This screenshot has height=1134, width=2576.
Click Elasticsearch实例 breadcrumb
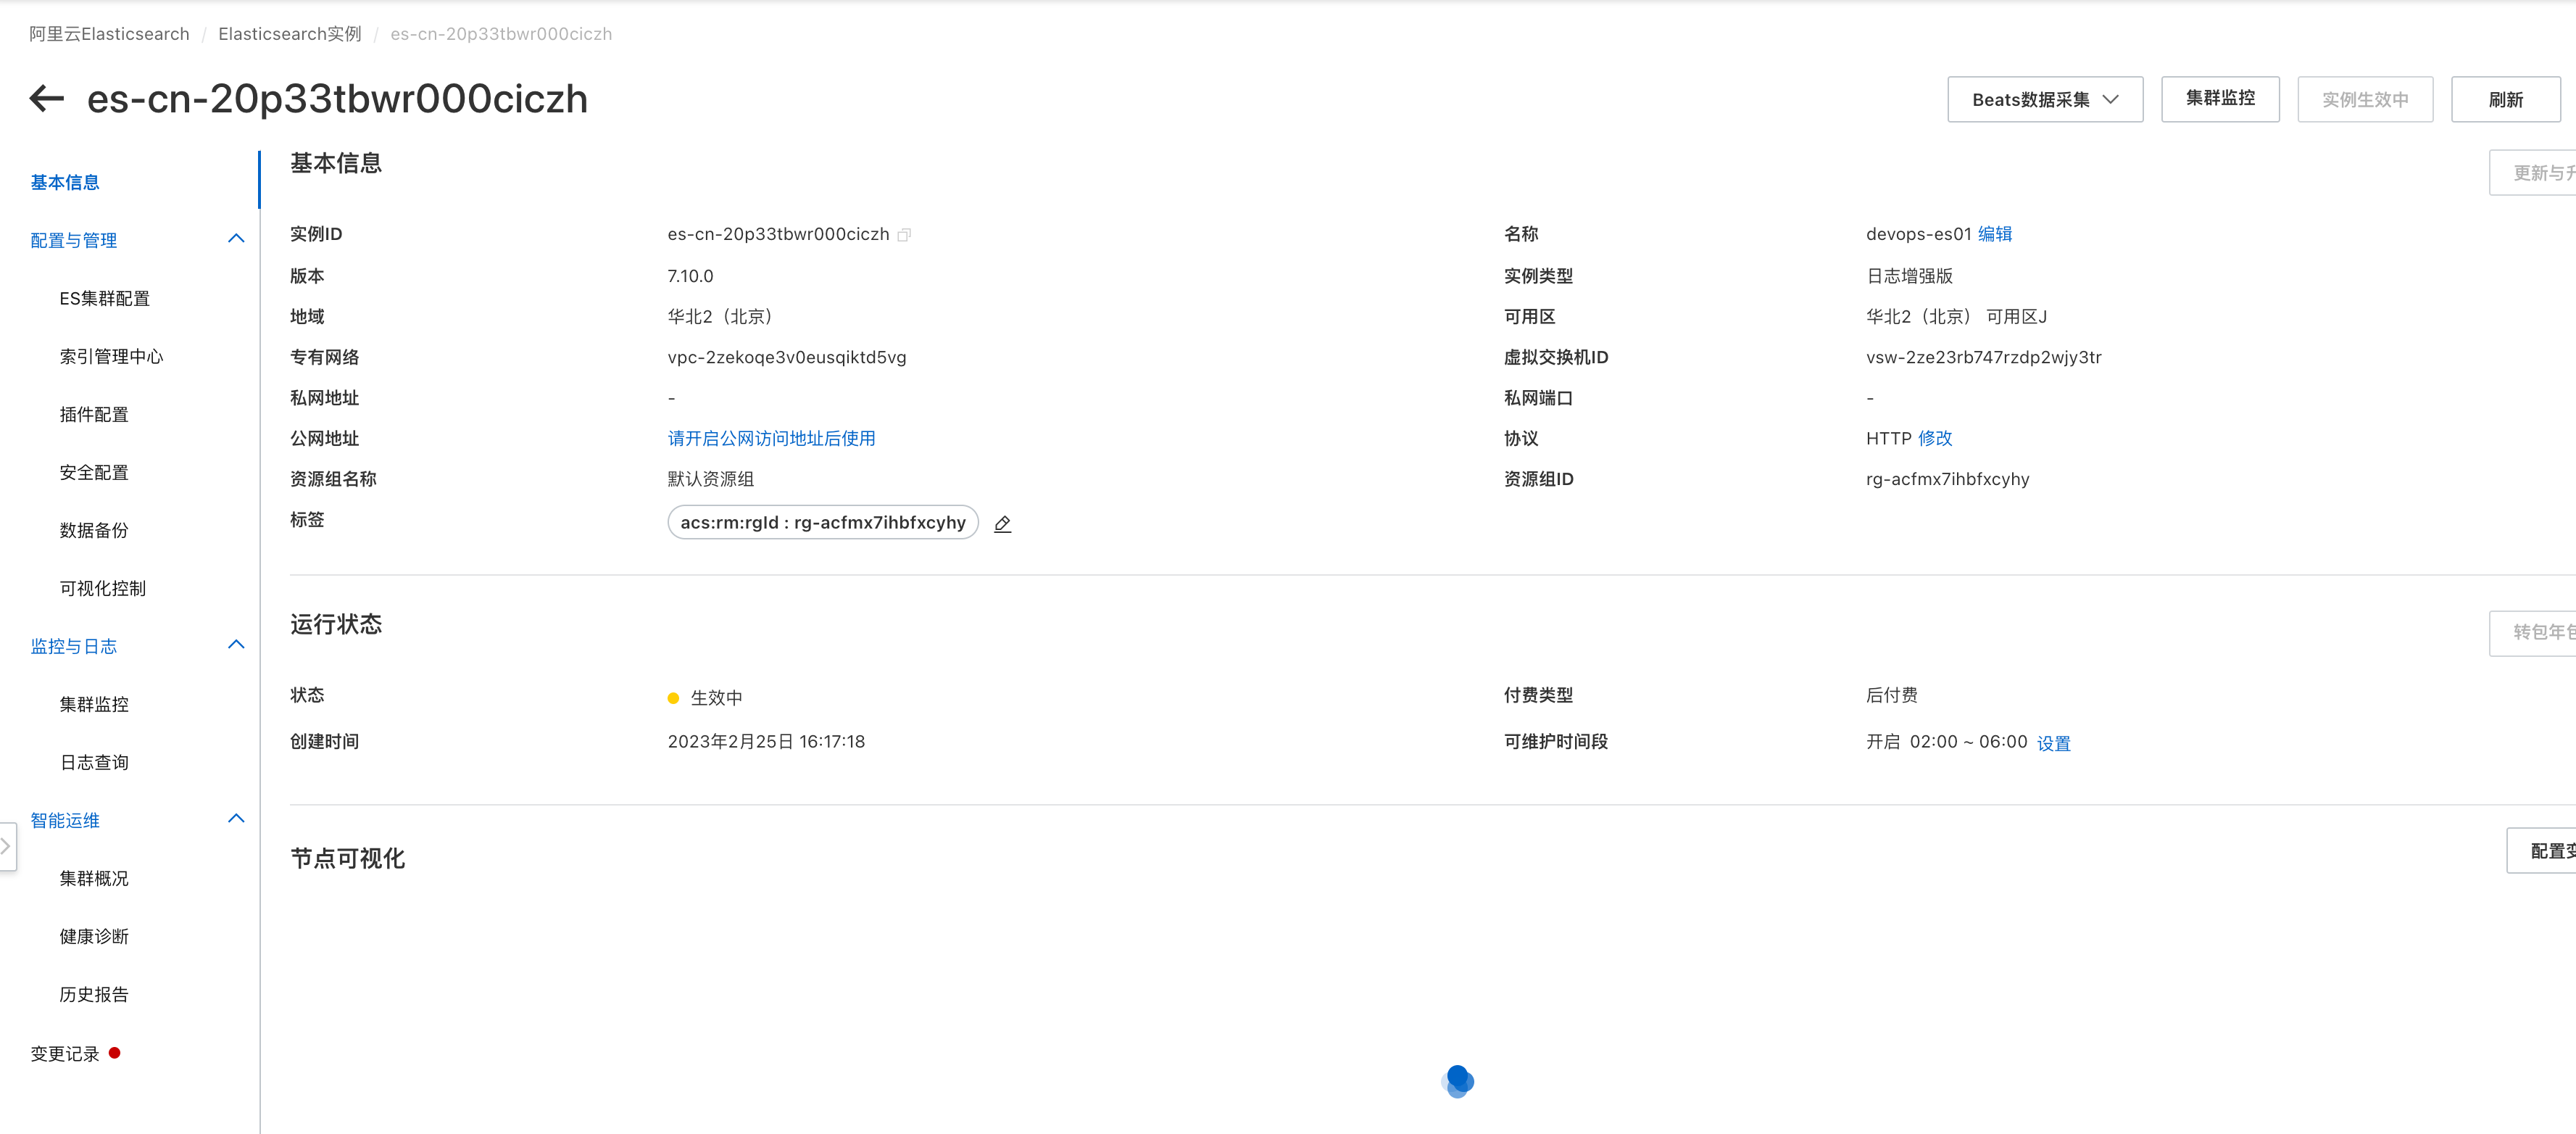[x=289, y=34]
